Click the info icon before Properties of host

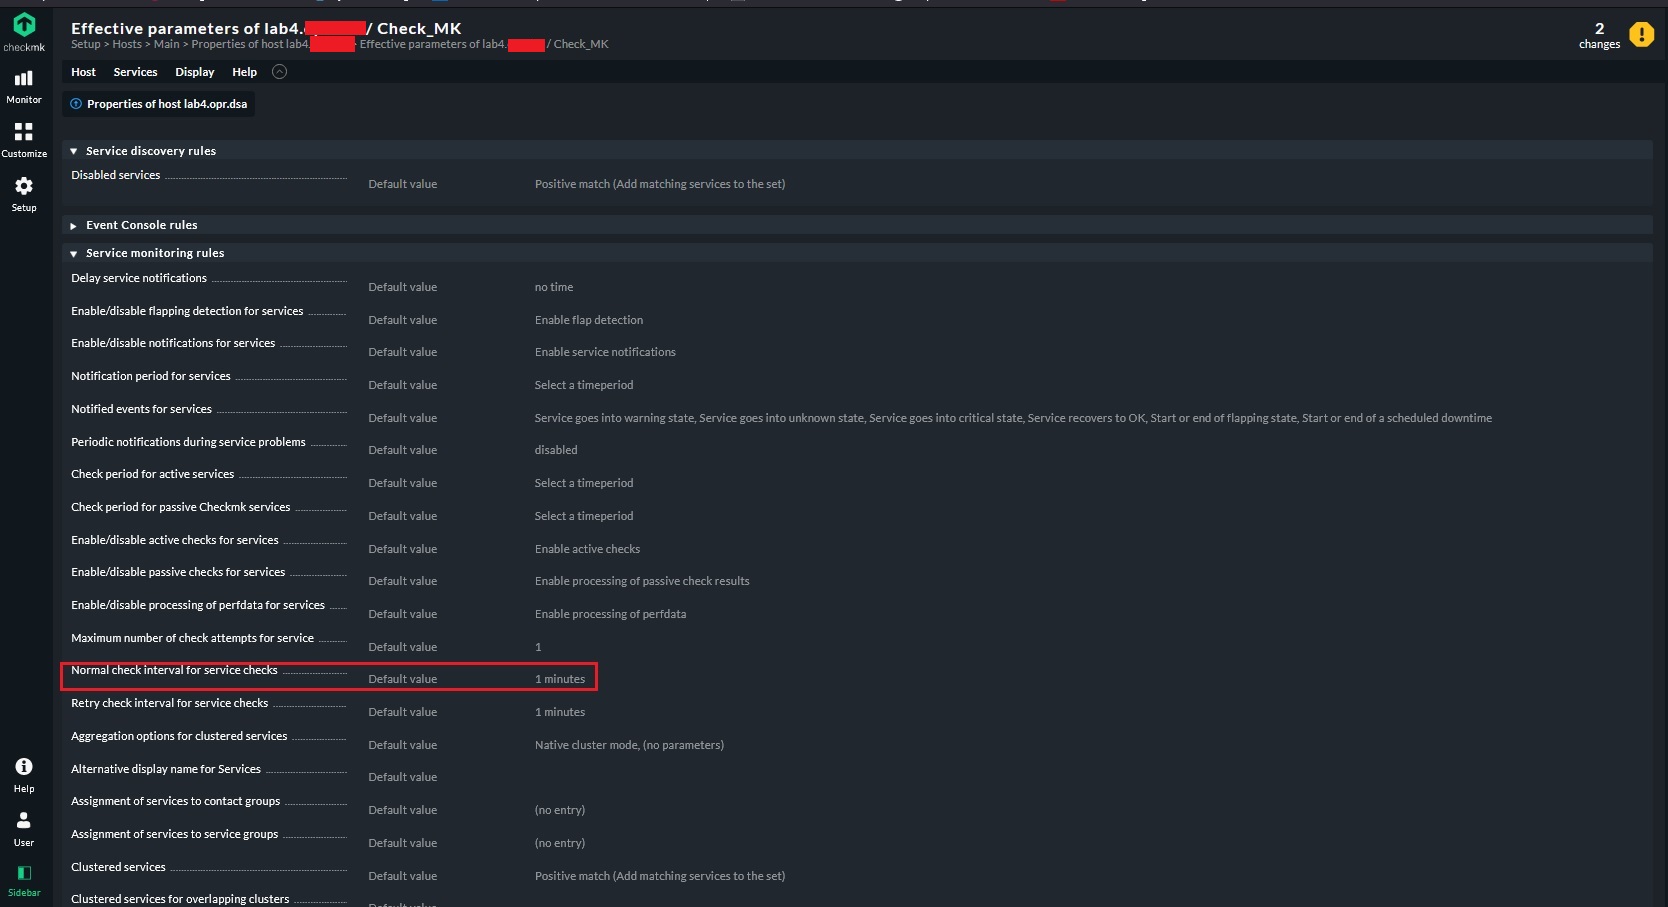[74, 103]
